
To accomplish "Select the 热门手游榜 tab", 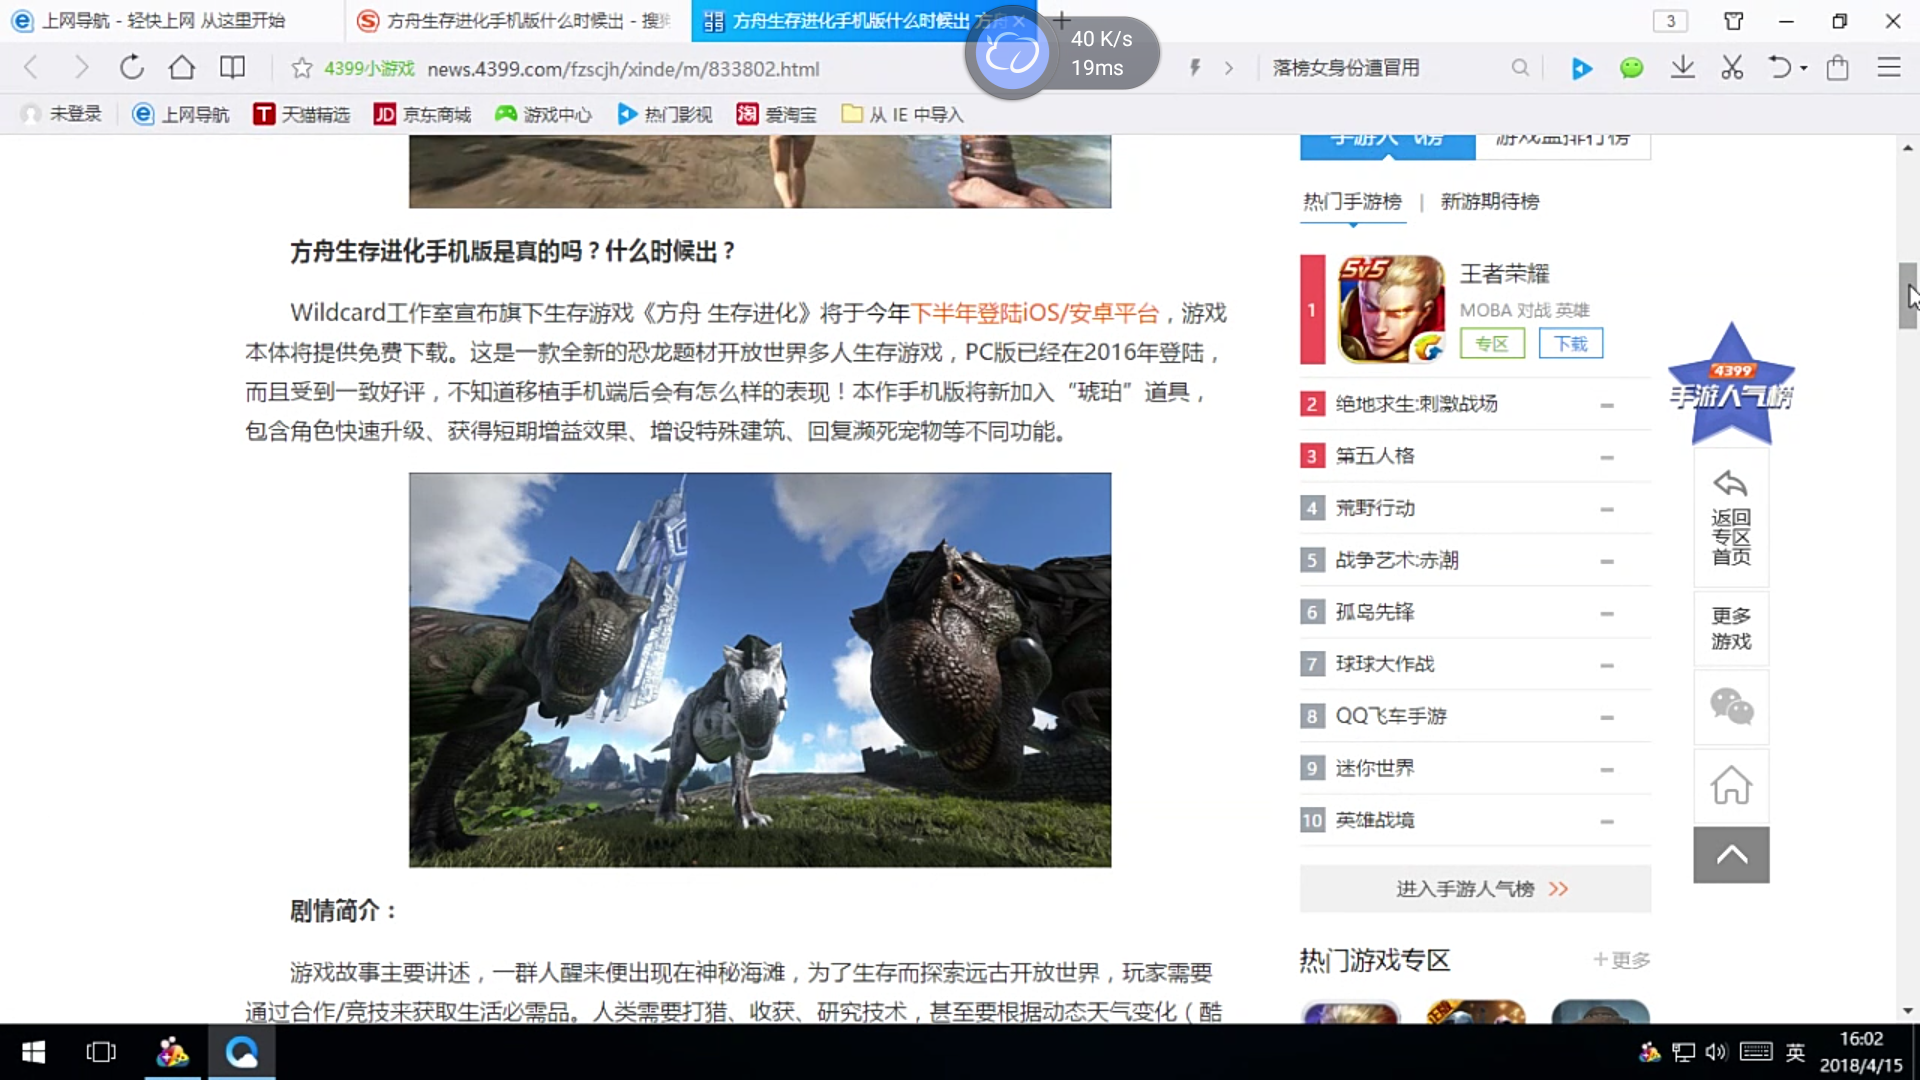I will 1352,202.
